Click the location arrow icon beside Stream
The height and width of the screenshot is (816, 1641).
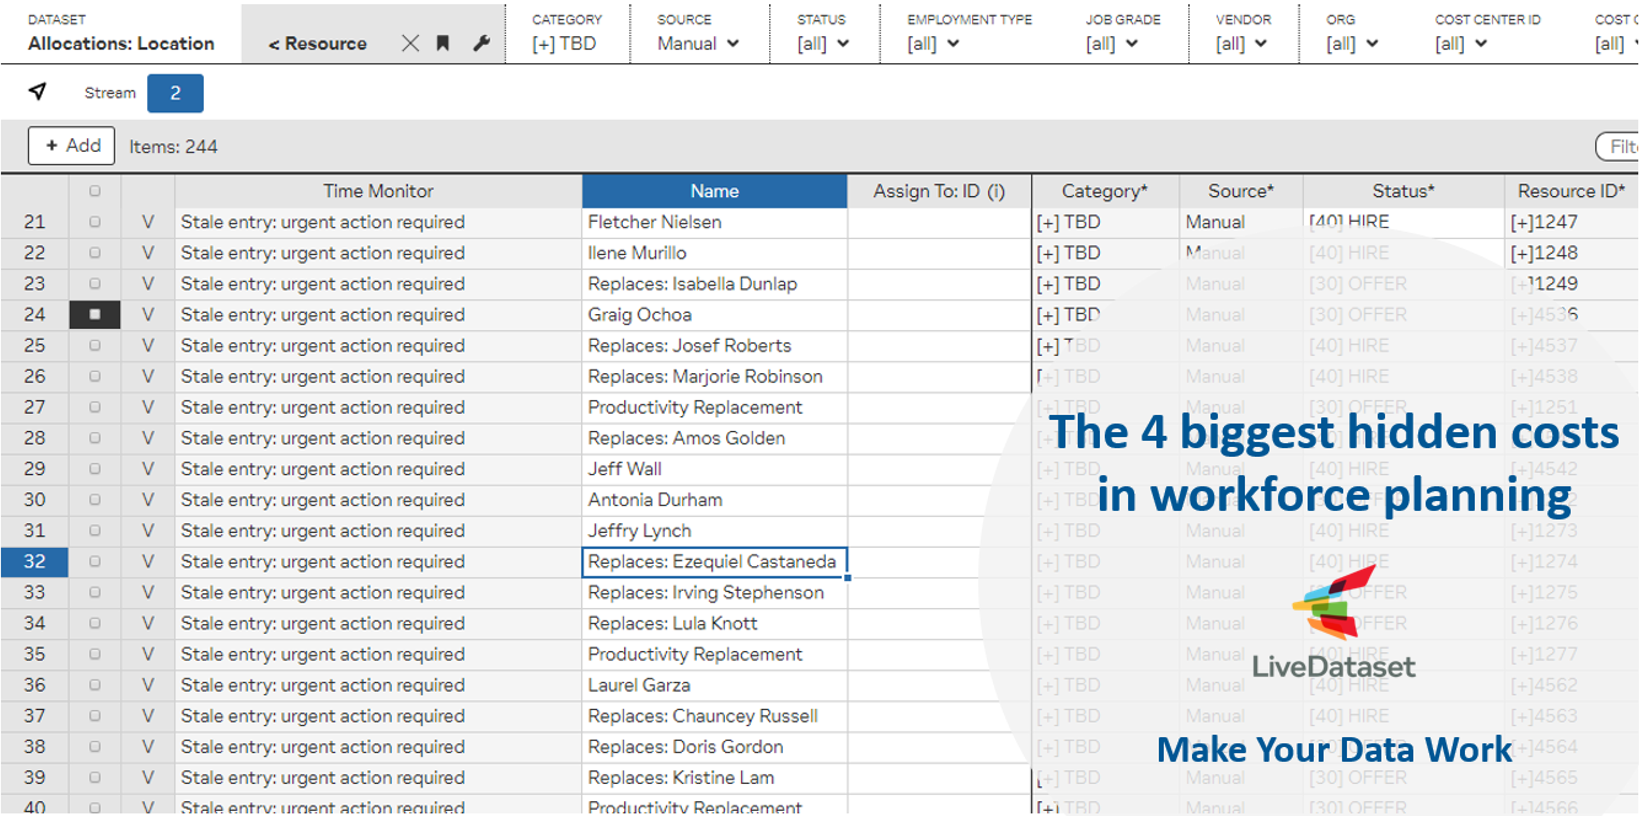click(38, 92)
